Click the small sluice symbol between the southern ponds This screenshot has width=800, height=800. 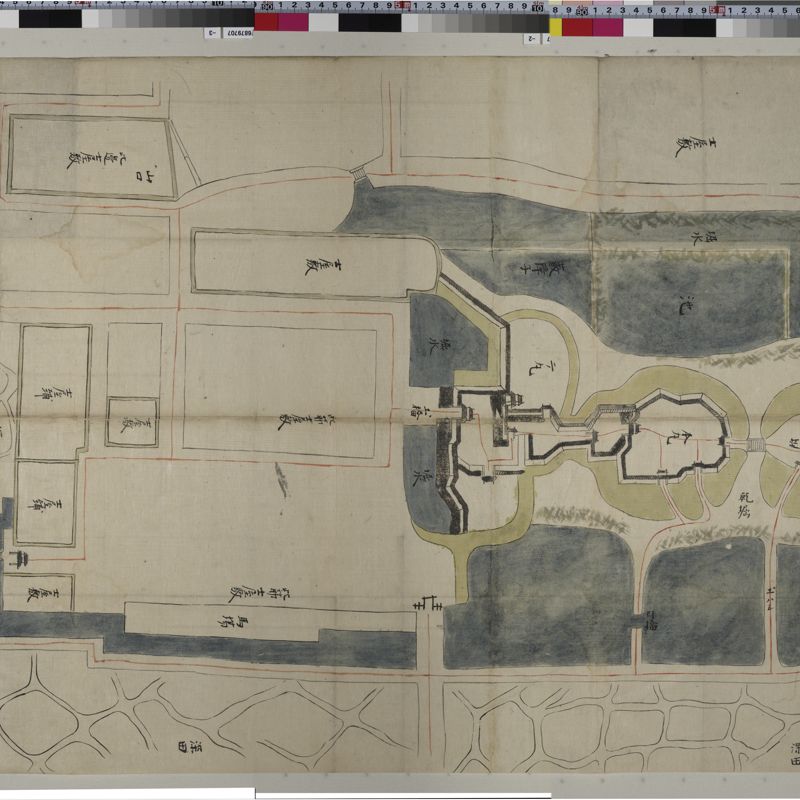coord(635,625)
